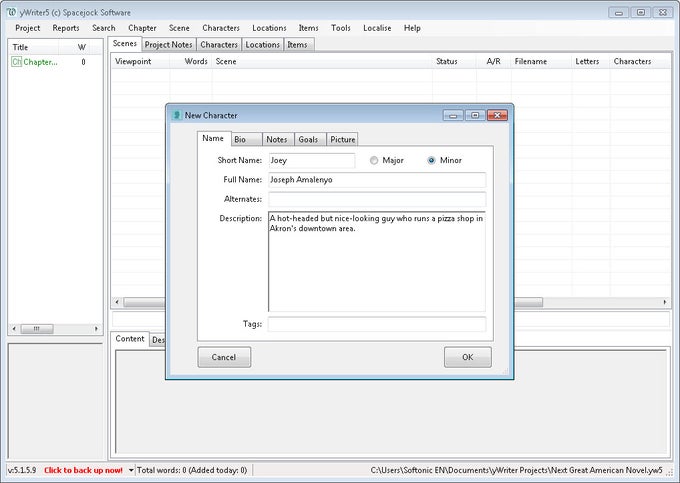This screenshot has width=680, height=483.
Task: Switch to the Bio tab in dialog
Action: click(x=246, y=139)
